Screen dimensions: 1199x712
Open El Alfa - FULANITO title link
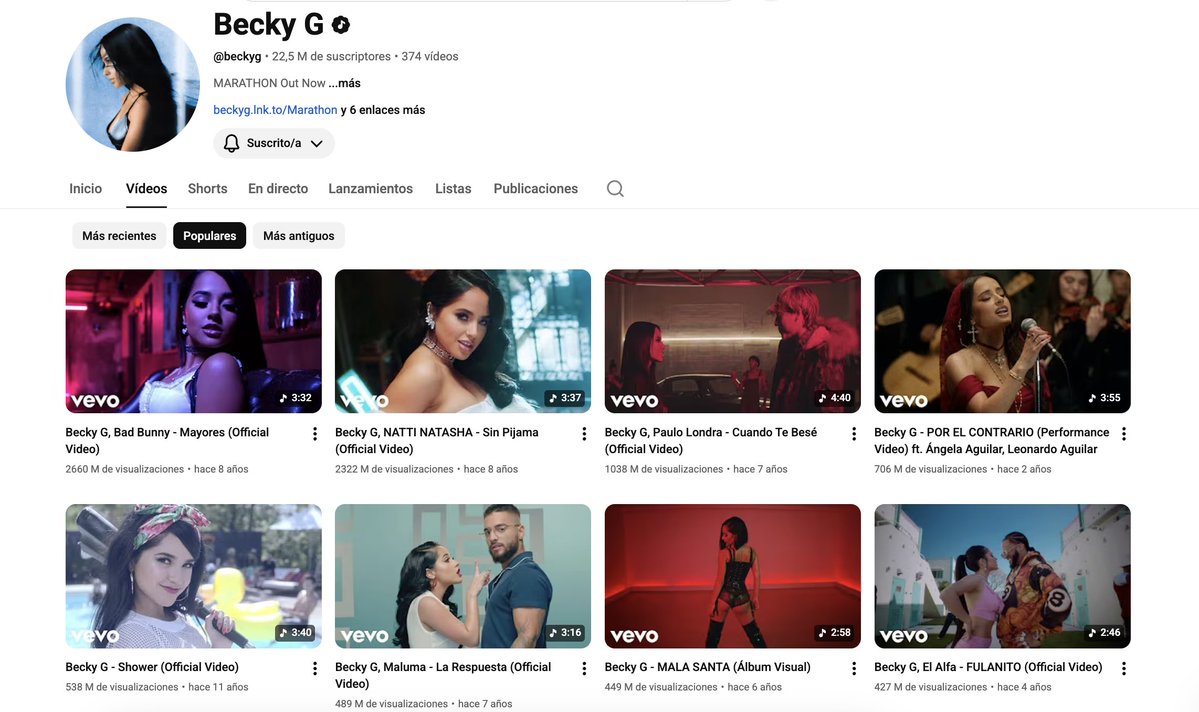[x=988, y=667]
